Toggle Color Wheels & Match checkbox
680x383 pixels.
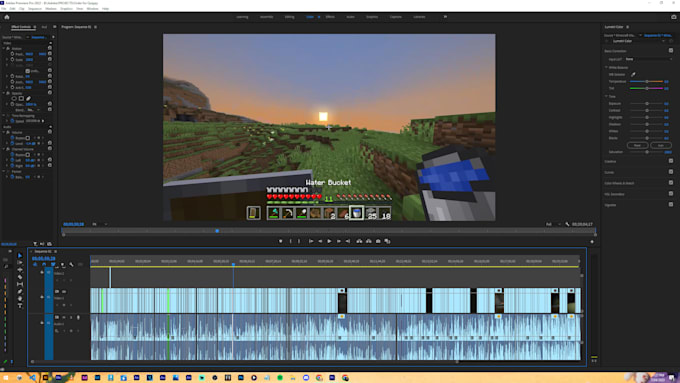[671, 183]
